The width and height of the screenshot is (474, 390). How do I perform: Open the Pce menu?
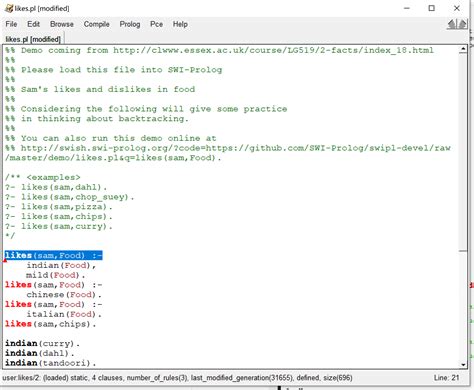point(156,24)
